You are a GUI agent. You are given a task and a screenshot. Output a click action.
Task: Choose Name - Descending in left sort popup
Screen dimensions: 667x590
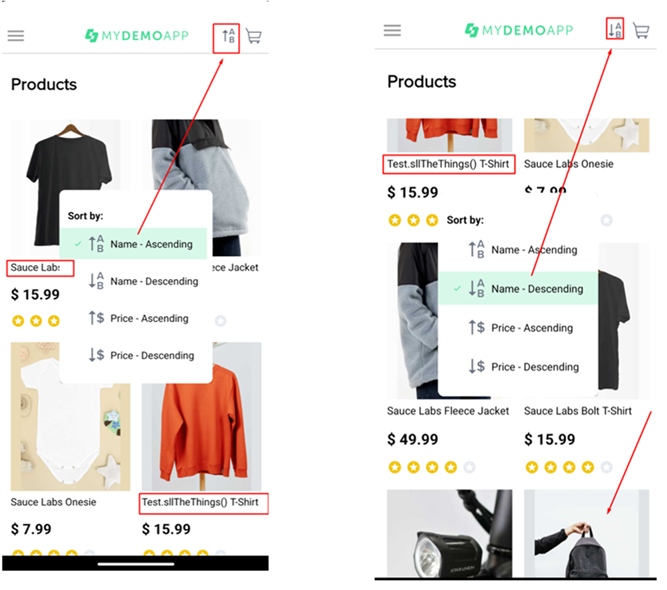point(143,281)
